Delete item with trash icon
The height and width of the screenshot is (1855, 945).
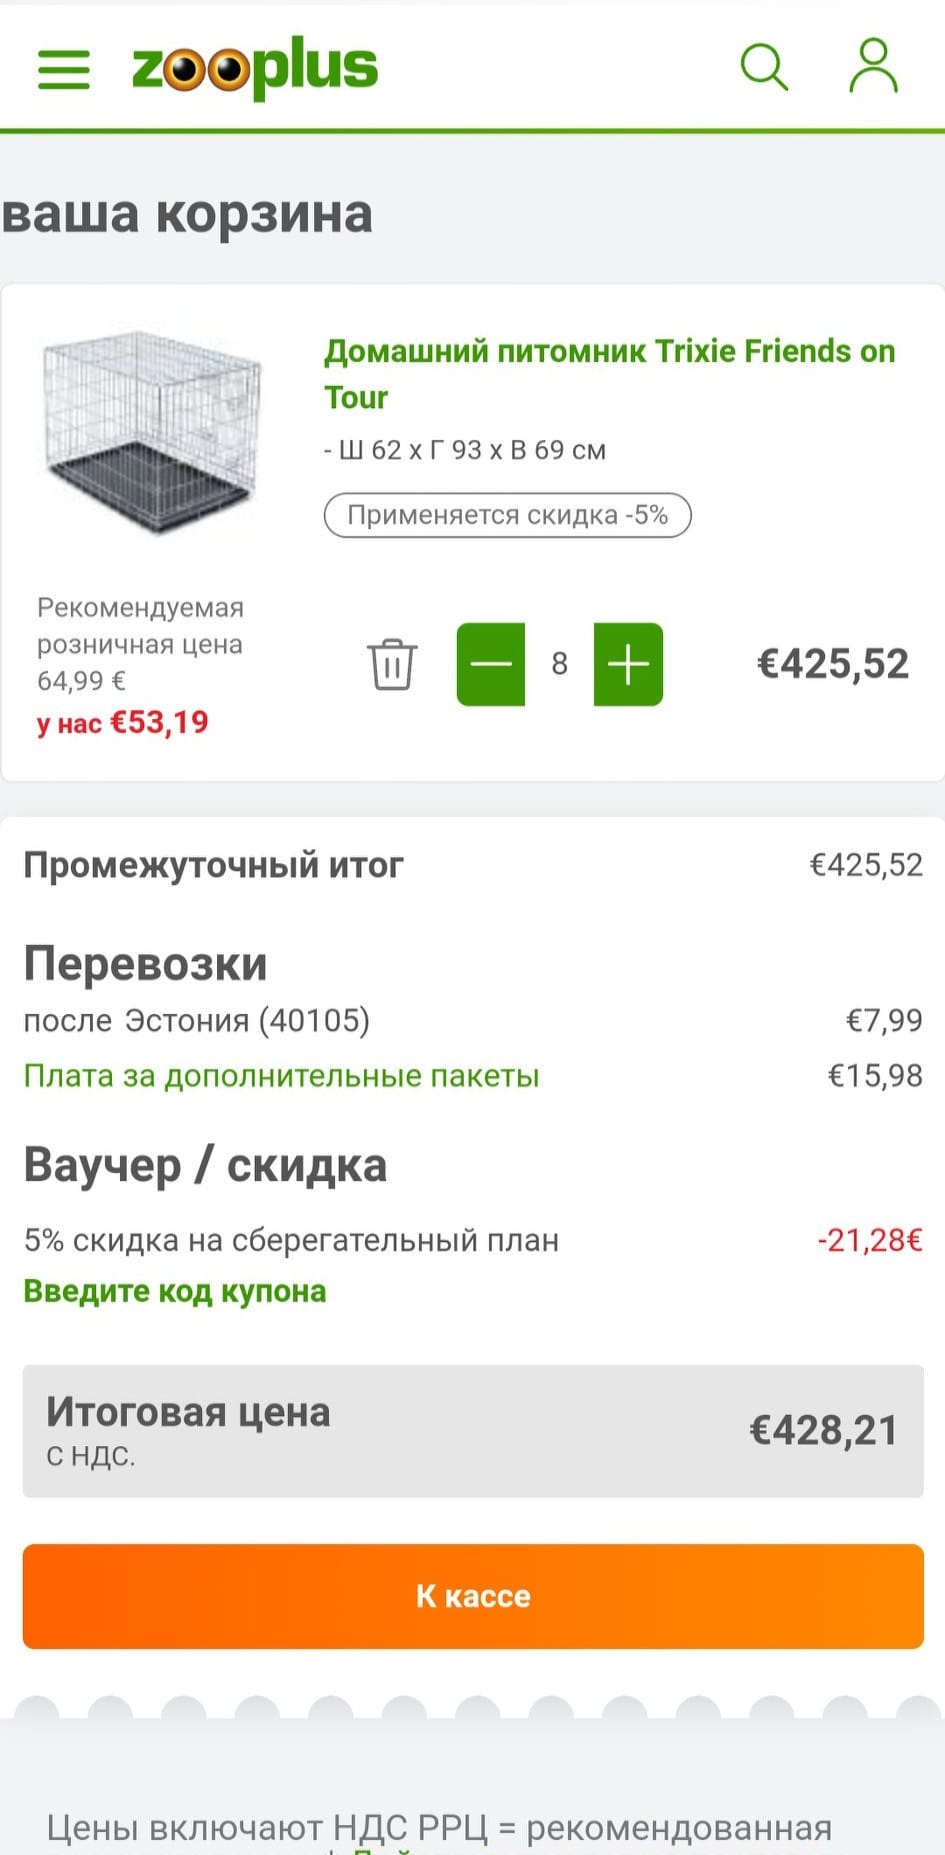[392, 664]
